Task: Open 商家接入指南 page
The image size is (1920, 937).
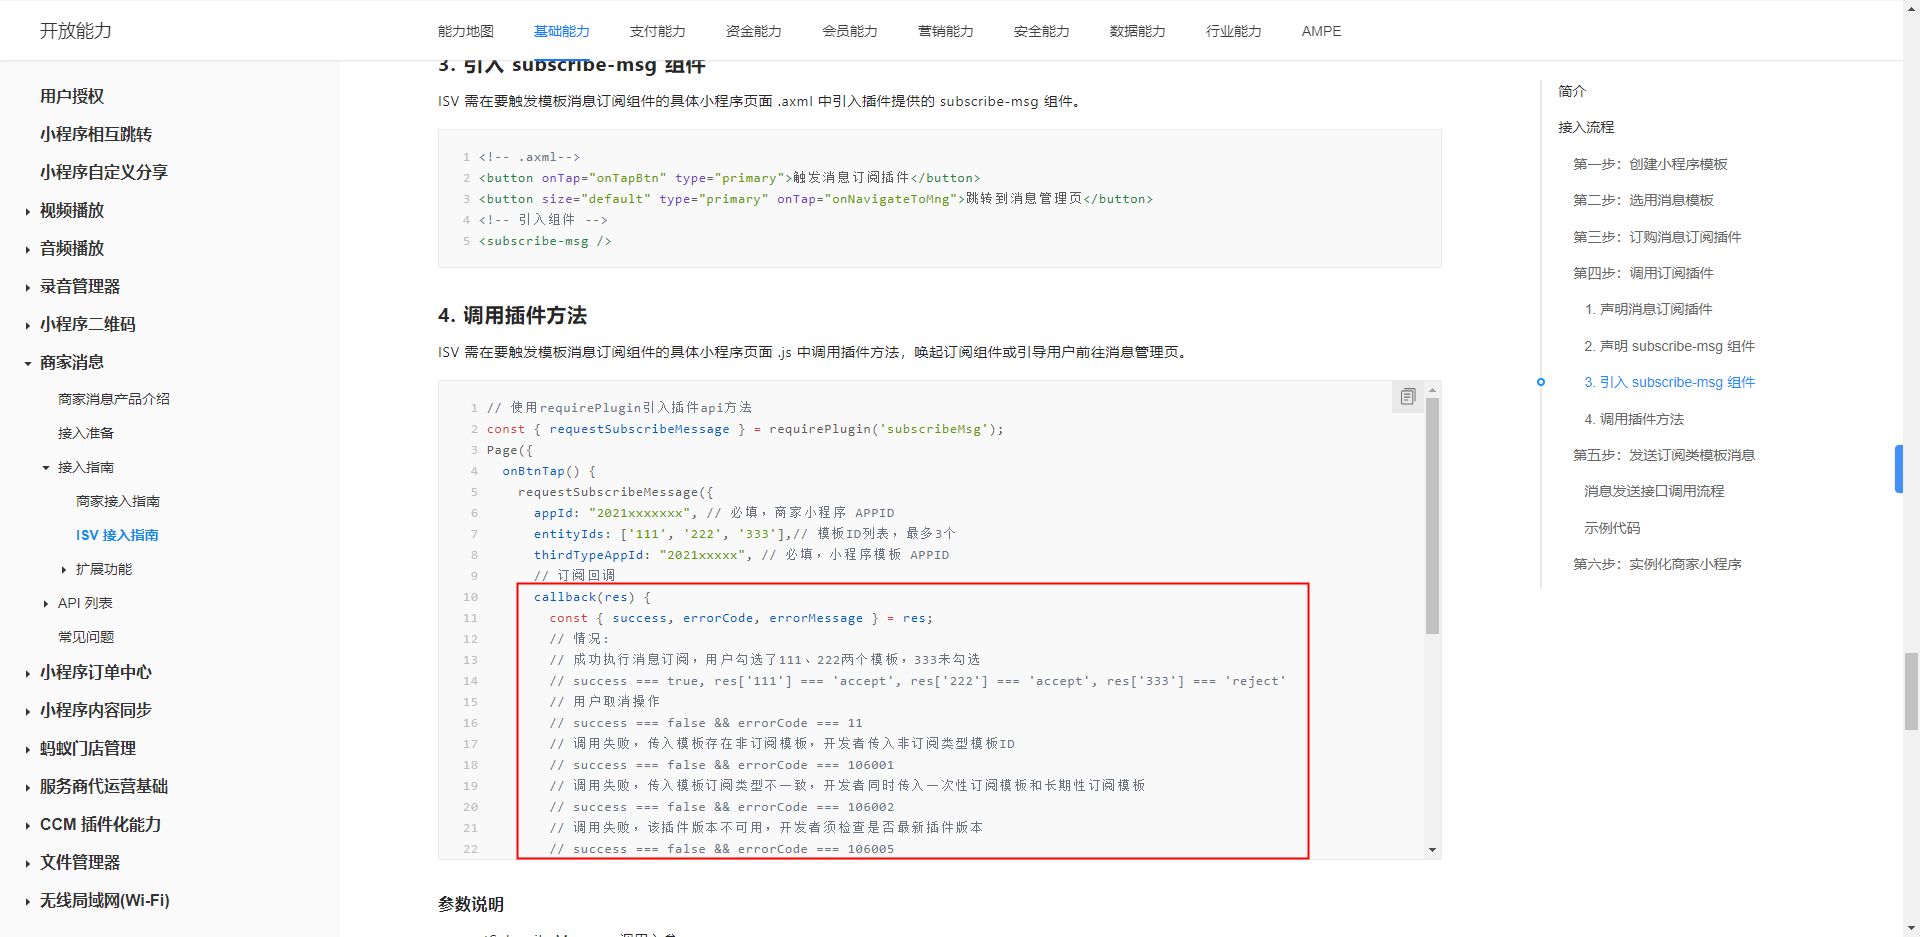Action: click(118, 501)
